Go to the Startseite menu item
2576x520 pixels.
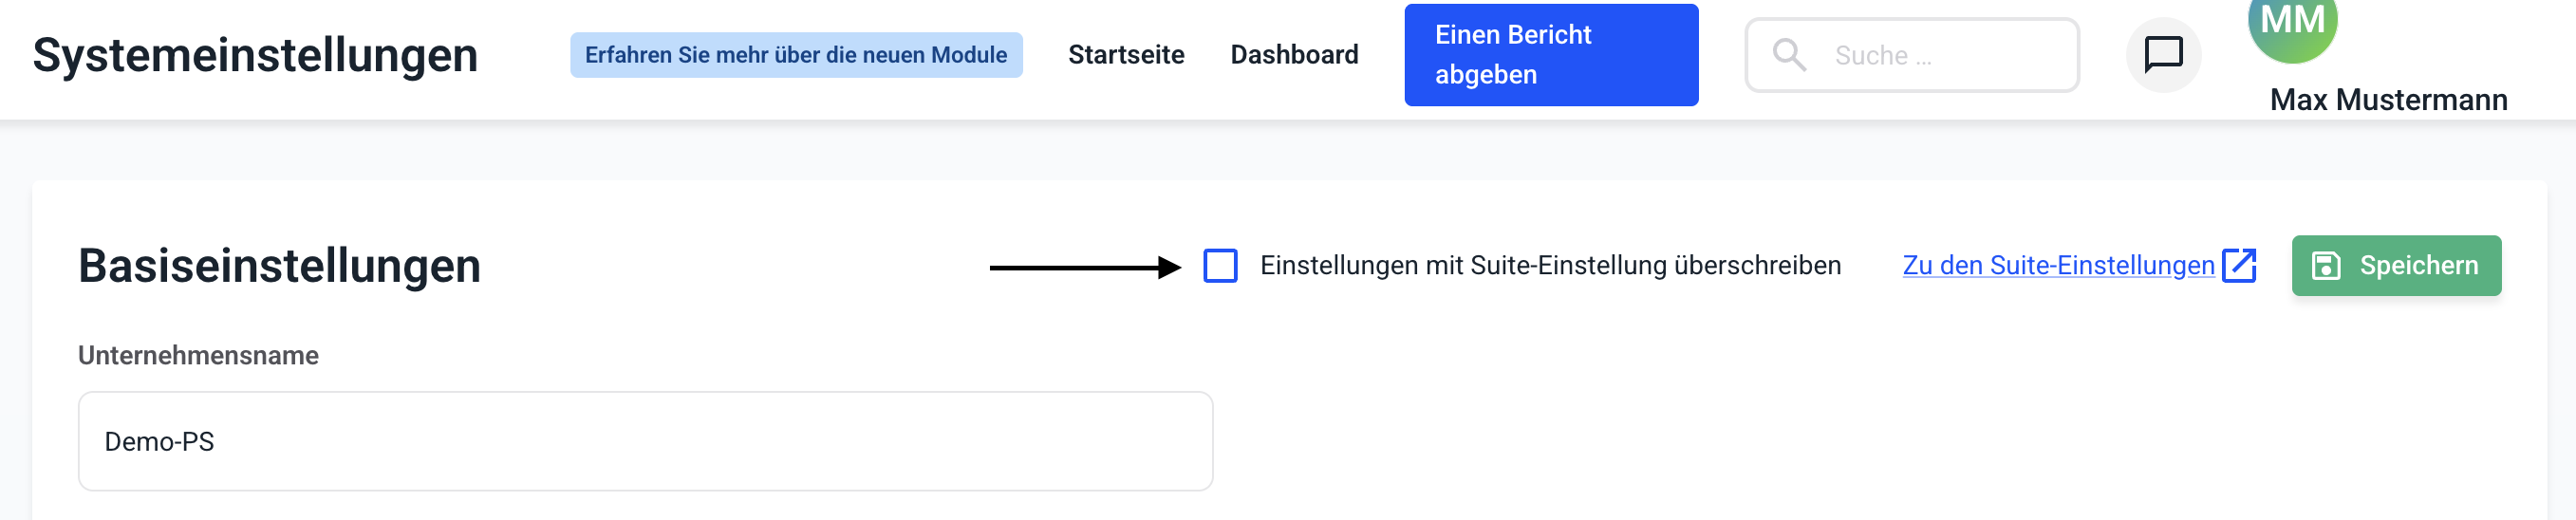(1126, 55)
